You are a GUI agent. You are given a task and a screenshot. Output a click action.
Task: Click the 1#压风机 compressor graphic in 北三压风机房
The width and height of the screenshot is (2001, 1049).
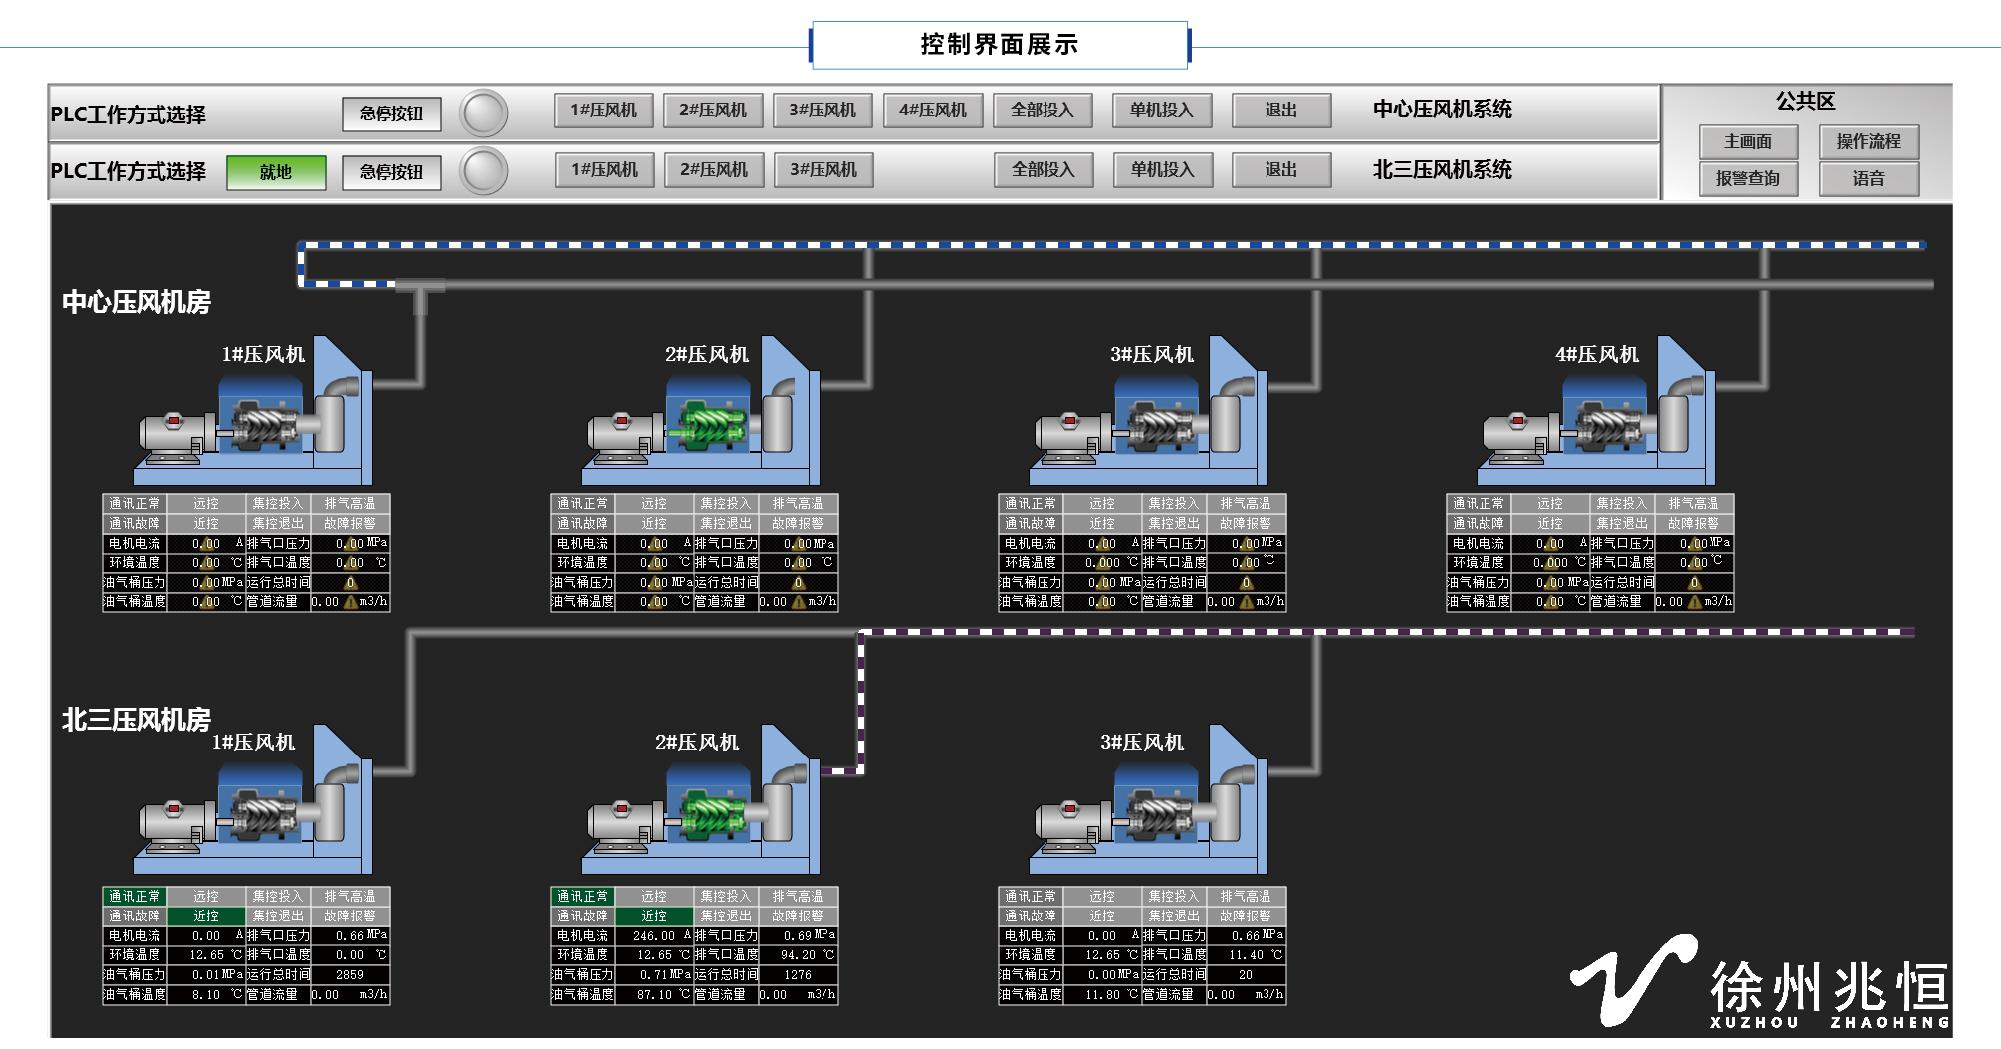(x=254, y=808)
